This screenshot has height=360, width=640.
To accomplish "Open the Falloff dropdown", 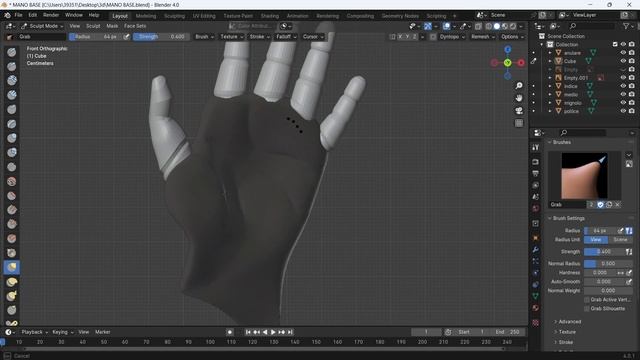I will [x=286, y=37].
